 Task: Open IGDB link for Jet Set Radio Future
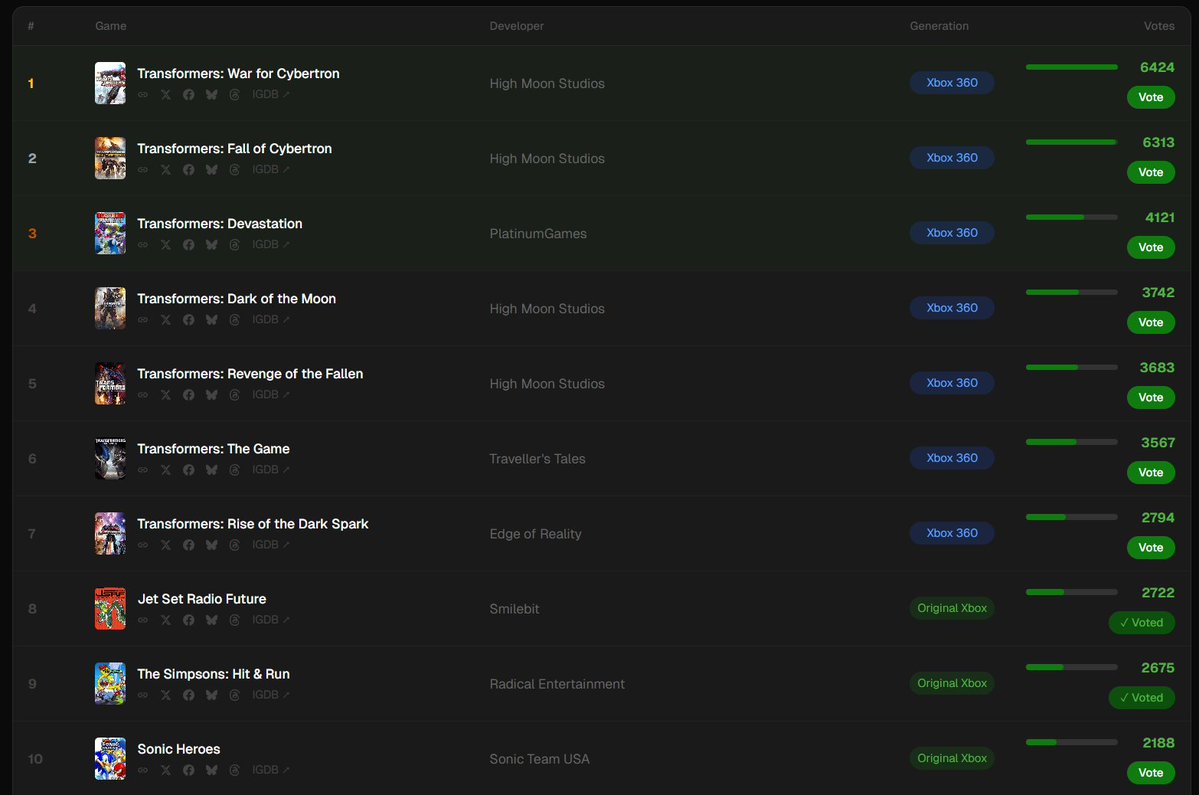271,620
